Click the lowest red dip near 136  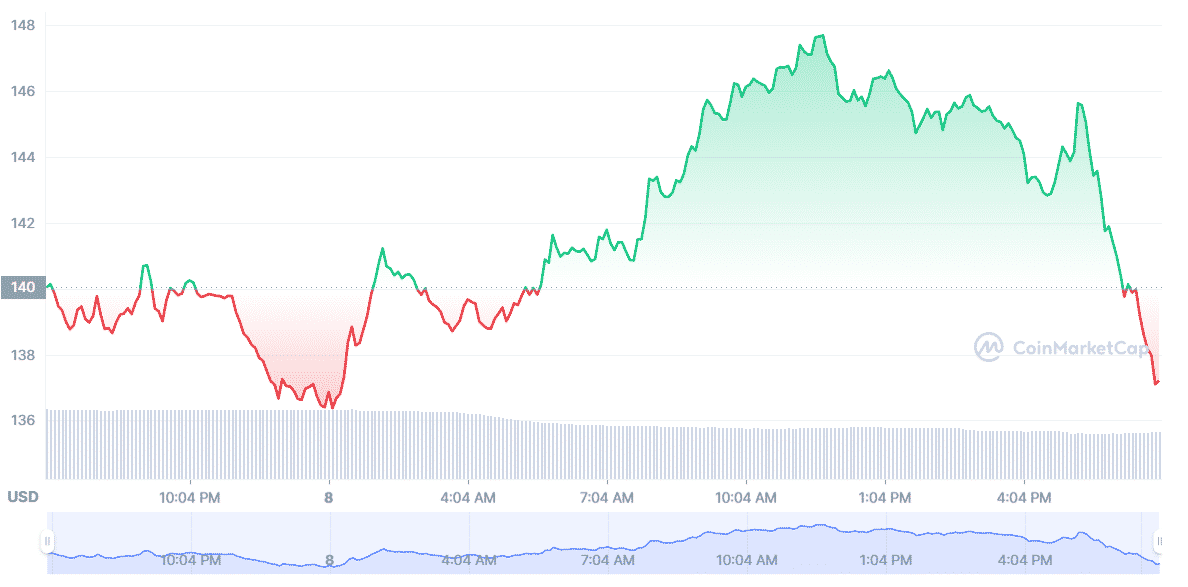click(x=331, y=407)
